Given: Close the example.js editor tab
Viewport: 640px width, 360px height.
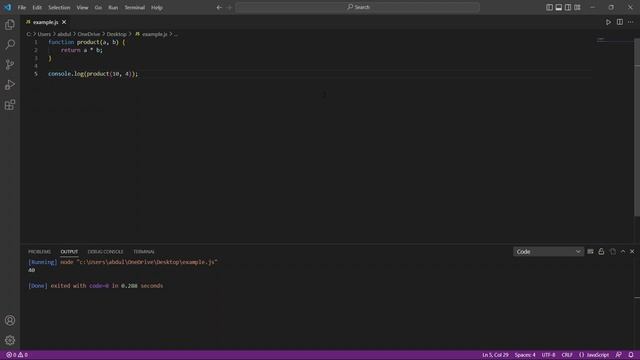Looking at the screenshot, I should coord(64,22).
